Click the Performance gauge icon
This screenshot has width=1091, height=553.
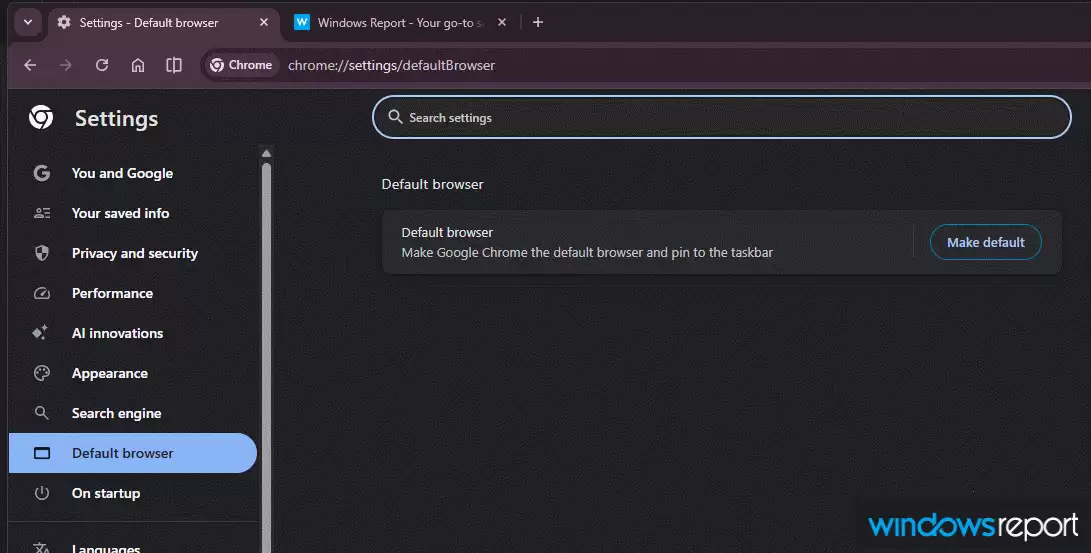(x=41, y=293)
